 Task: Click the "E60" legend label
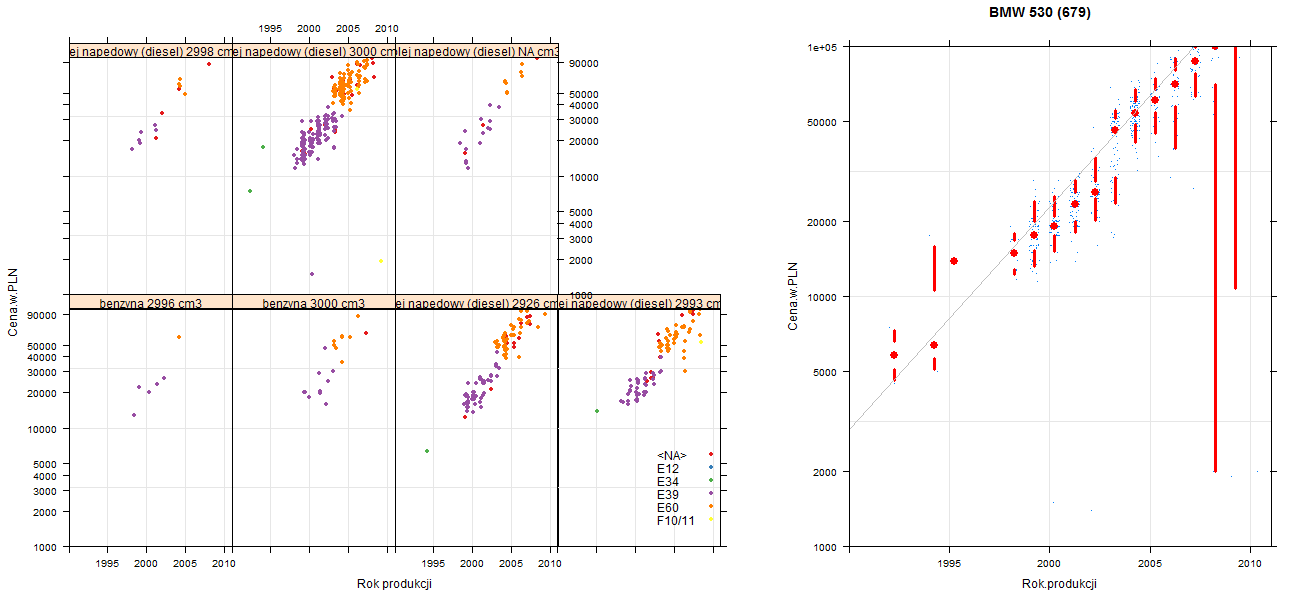[668, 508]
